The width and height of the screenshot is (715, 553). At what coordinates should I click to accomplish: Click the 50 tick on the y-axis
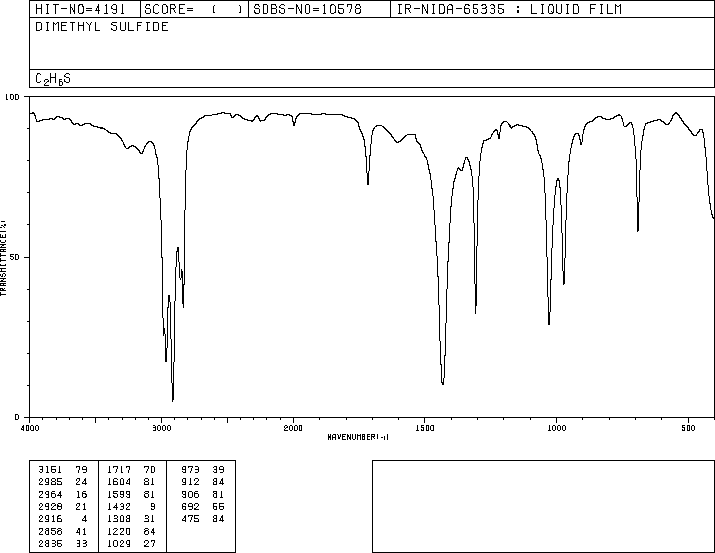point(15,257)
